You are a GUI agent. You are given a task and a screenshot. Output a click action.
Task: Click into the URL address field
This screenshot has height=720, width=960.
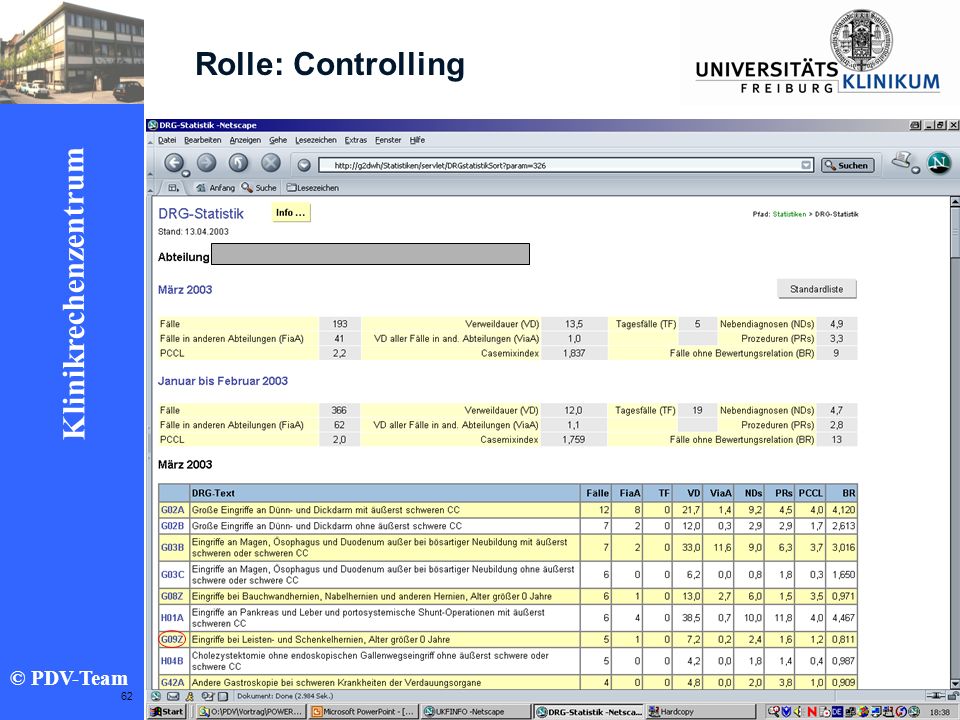pos(566,165)
